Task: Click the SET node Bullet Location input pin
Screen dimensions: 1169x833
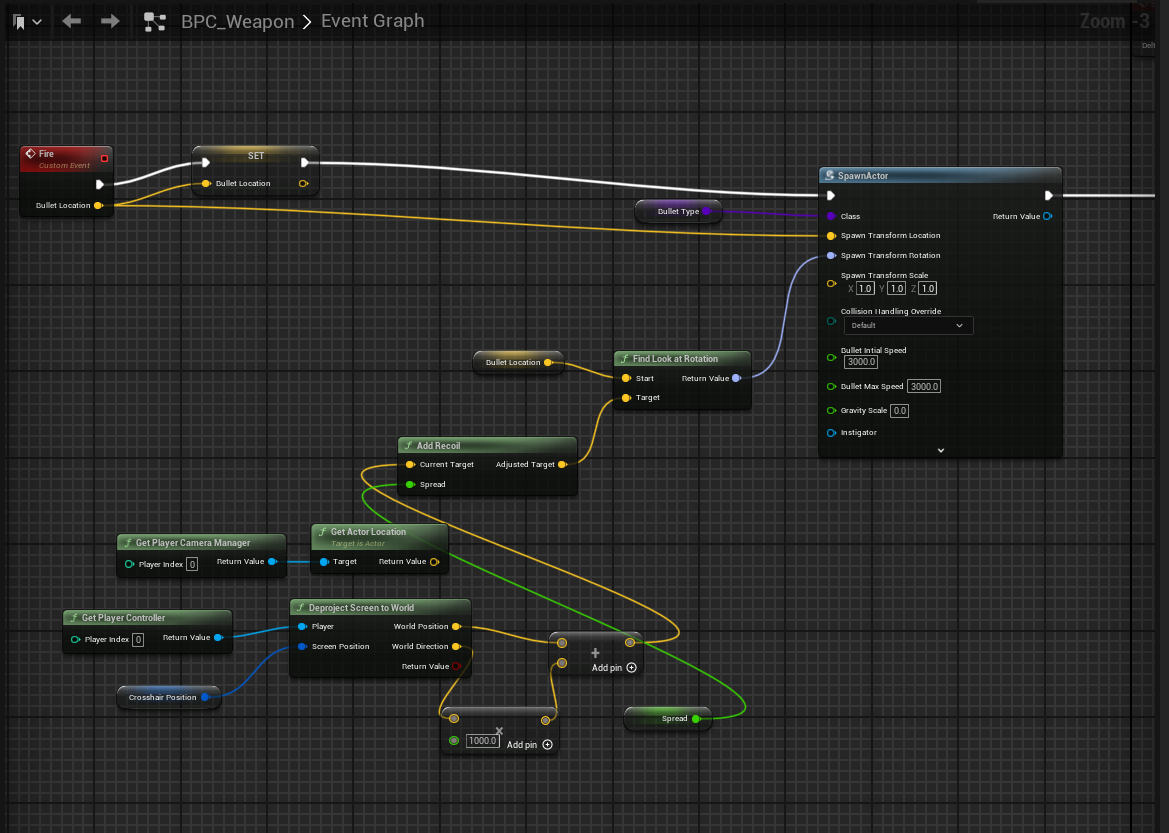Action: tap(207, 183)
